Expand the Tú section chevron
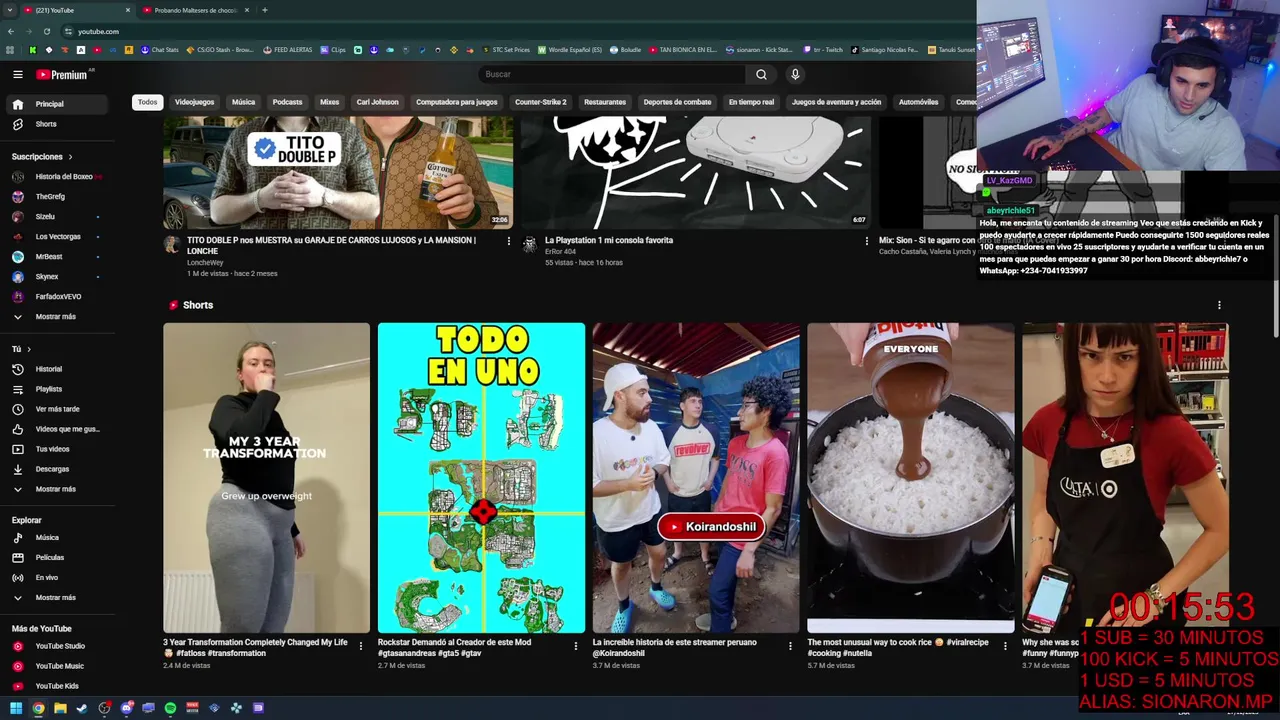The width and height of the screenshot is (1280, 720). (x=29, y=349)
